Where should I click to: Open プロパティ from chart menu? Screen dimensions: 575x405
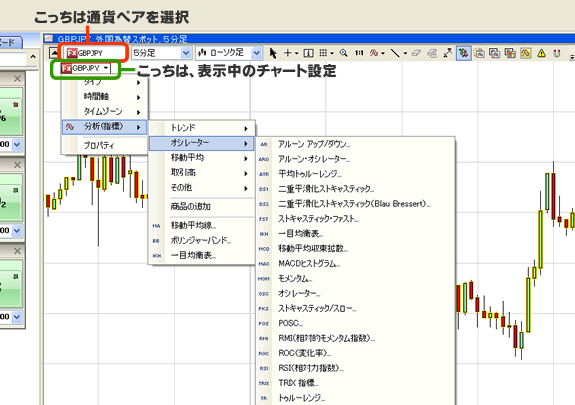[x=105, y=146]
